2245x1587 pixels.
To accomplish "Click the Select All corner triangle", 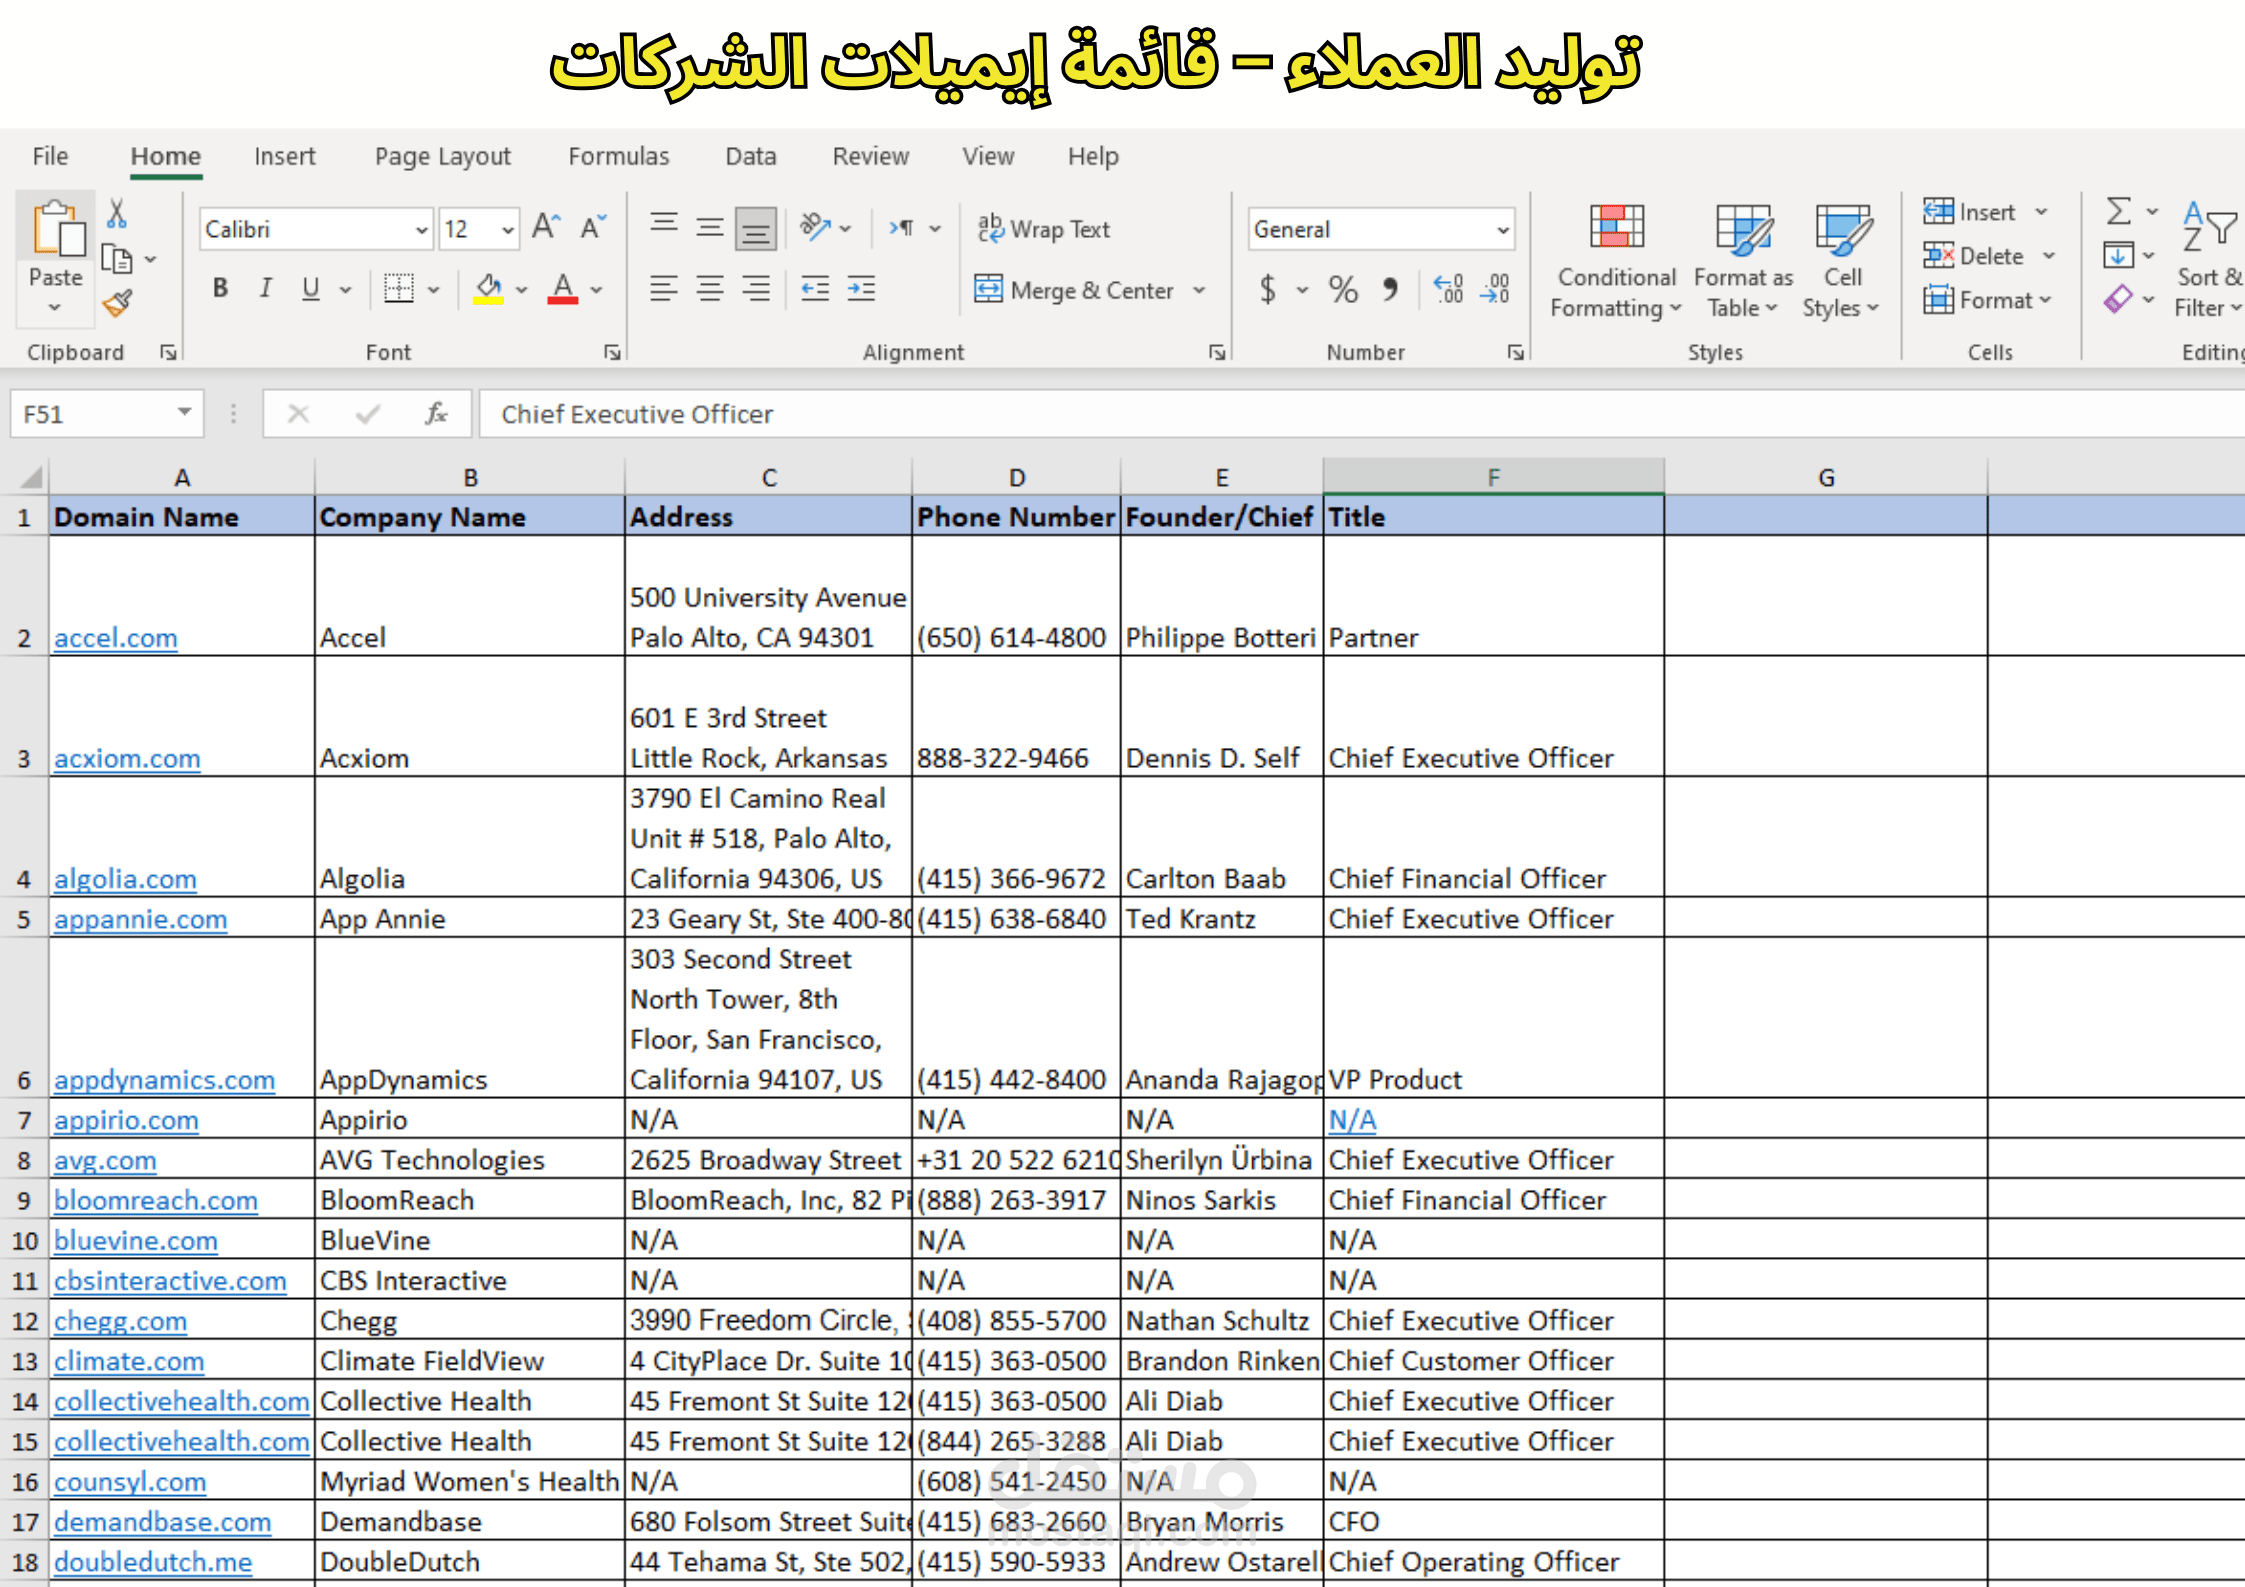I will point(31,477).
